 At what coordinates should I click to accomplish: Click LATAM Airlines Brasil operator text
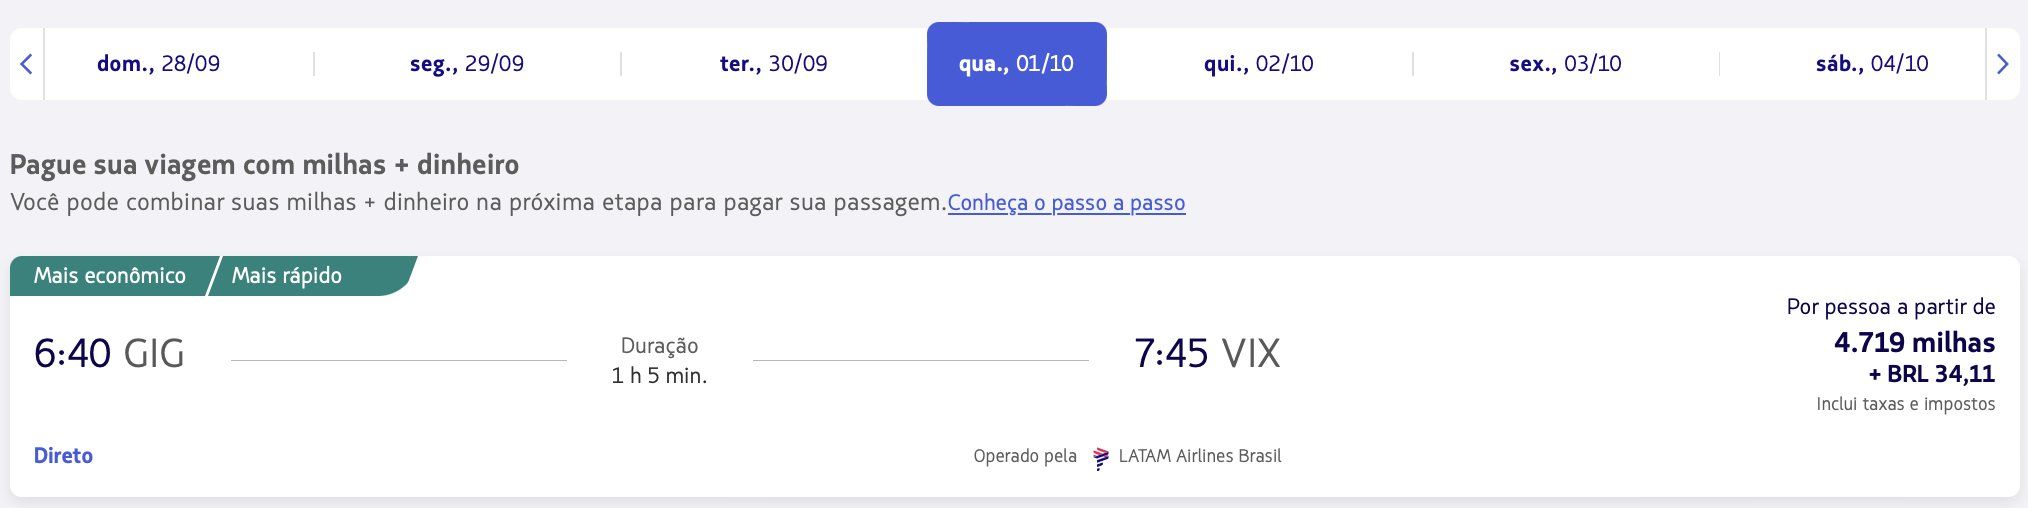point(1200,456)
